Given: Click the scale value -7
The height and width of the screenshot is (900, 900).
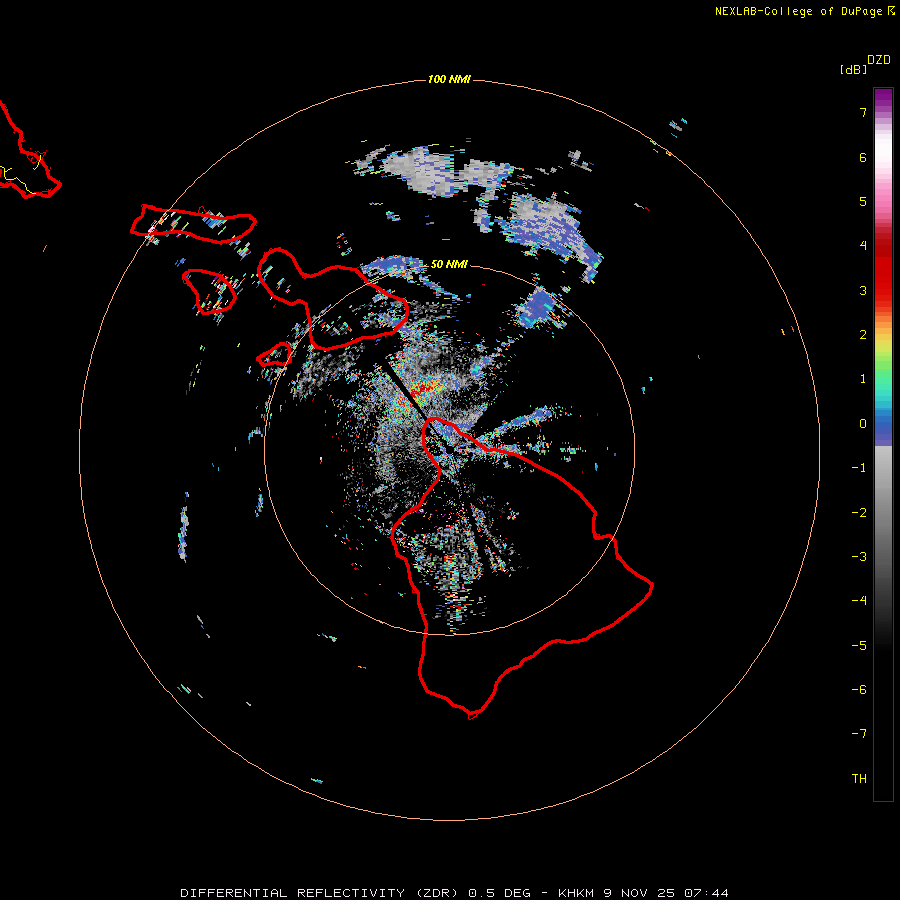Looking at the screenshot, I should [x=859, y=734].
